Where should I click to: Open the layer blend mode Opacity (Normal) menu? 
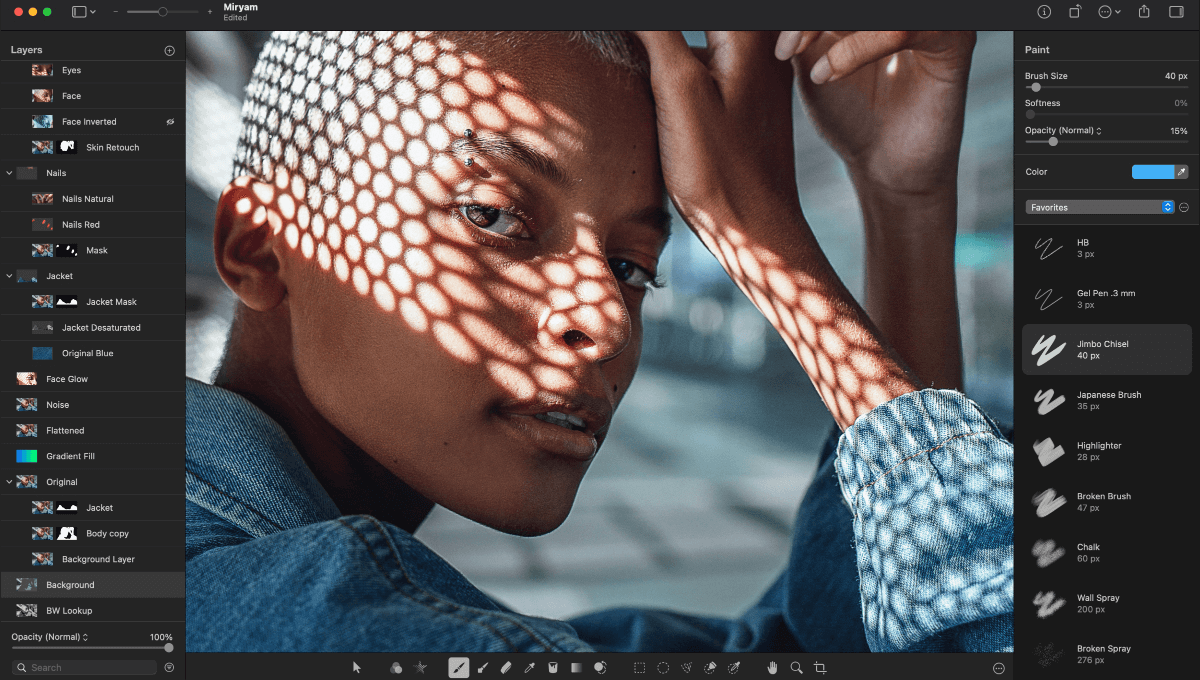click(x=50, y=637)
